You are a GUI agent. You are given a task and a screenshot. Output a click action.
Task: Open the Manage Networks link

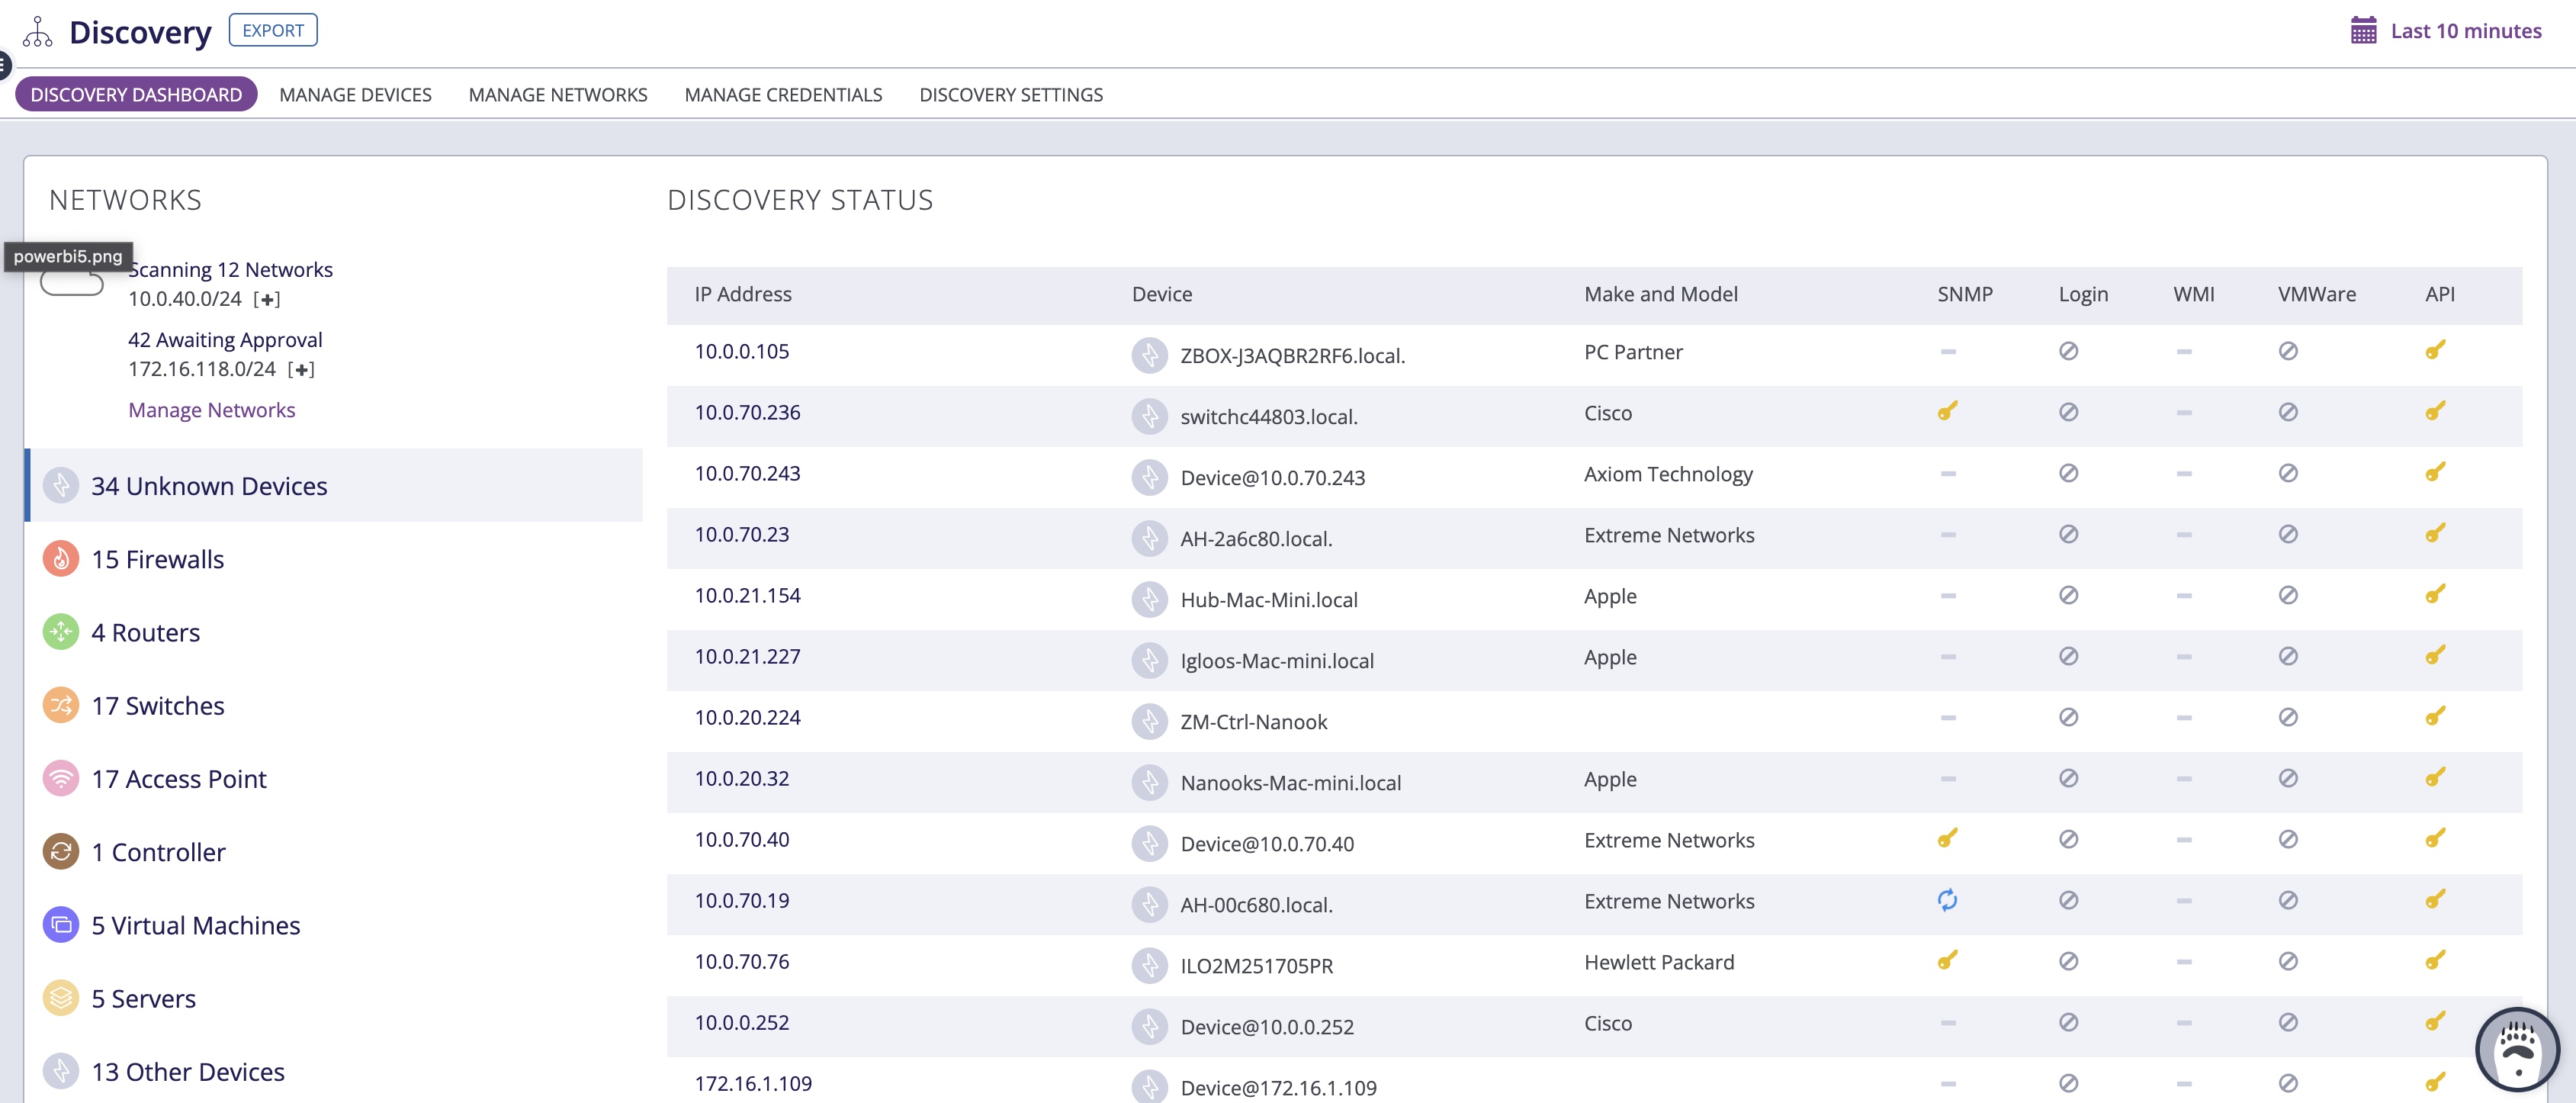[x=211, y=409]
